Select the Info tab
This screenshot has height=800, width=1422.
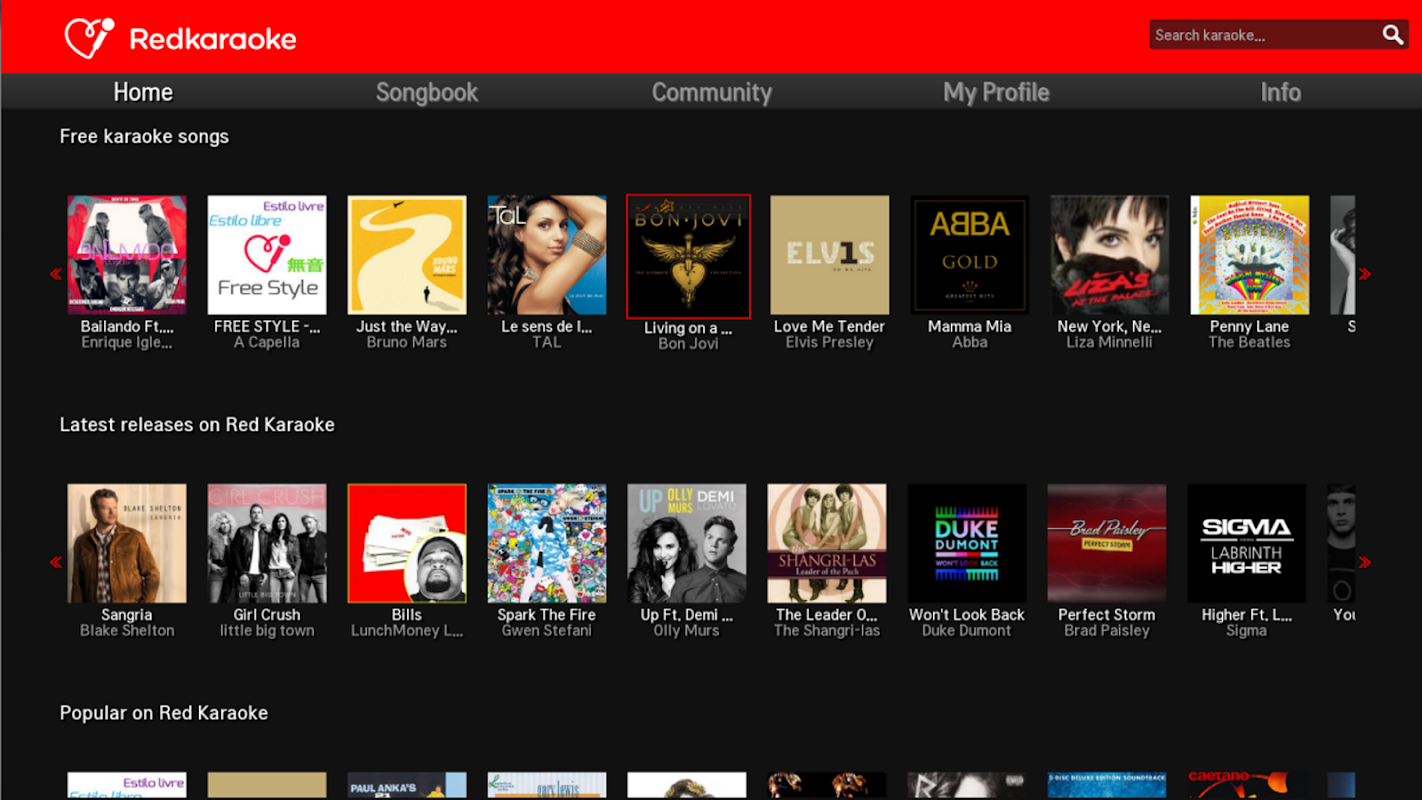pyautogui.click(x=1281, y=92)
